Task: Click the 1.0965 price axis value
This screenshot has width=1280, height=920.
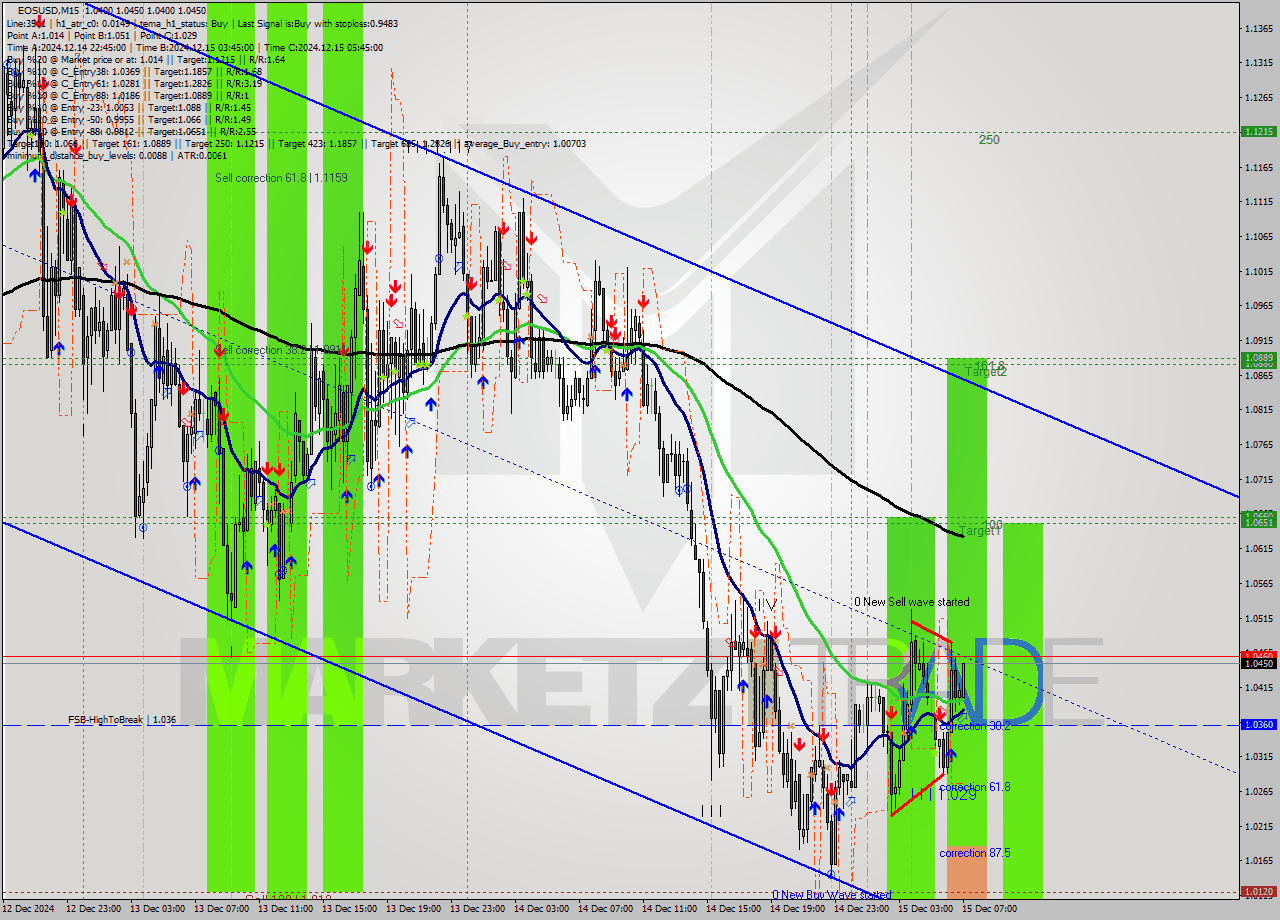Action: coord(1258,306)
